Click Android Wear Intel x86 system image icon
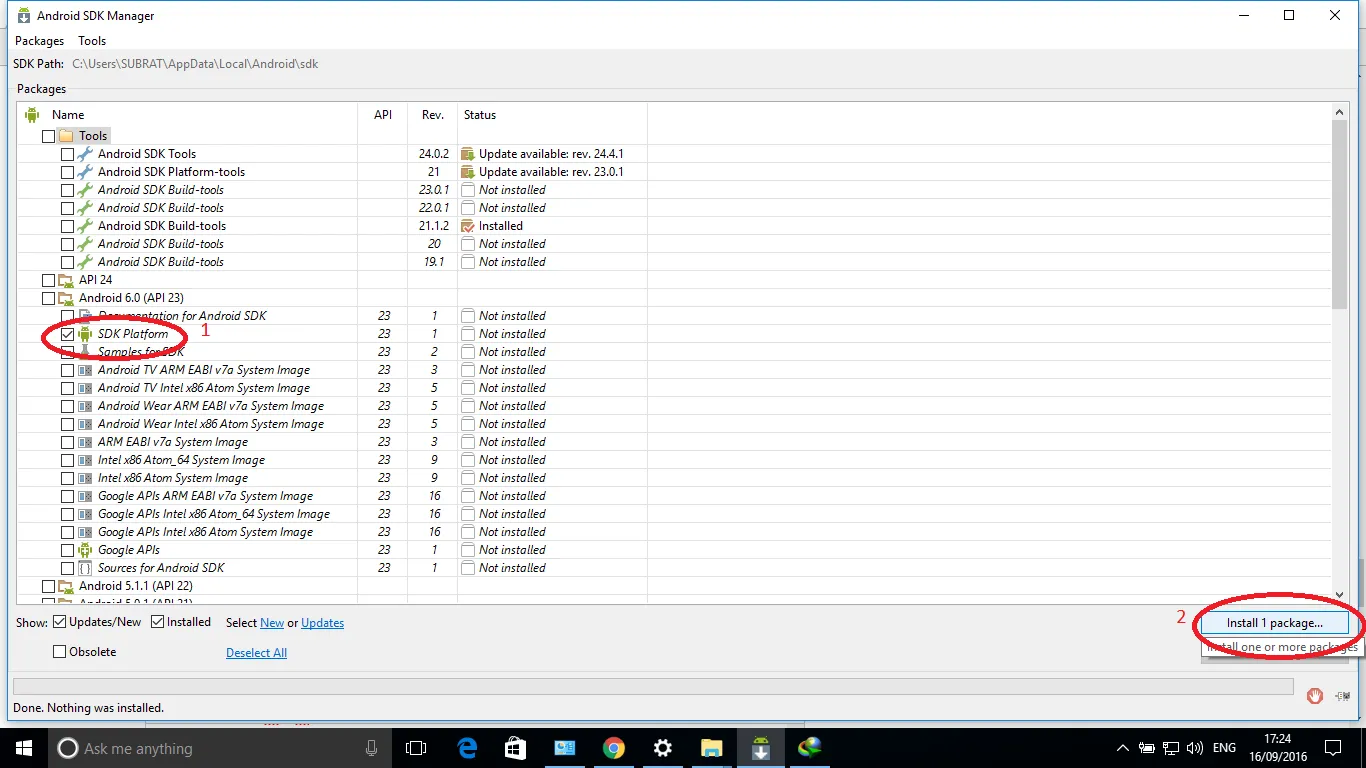 pyautogui.click(x=85, y=424)
